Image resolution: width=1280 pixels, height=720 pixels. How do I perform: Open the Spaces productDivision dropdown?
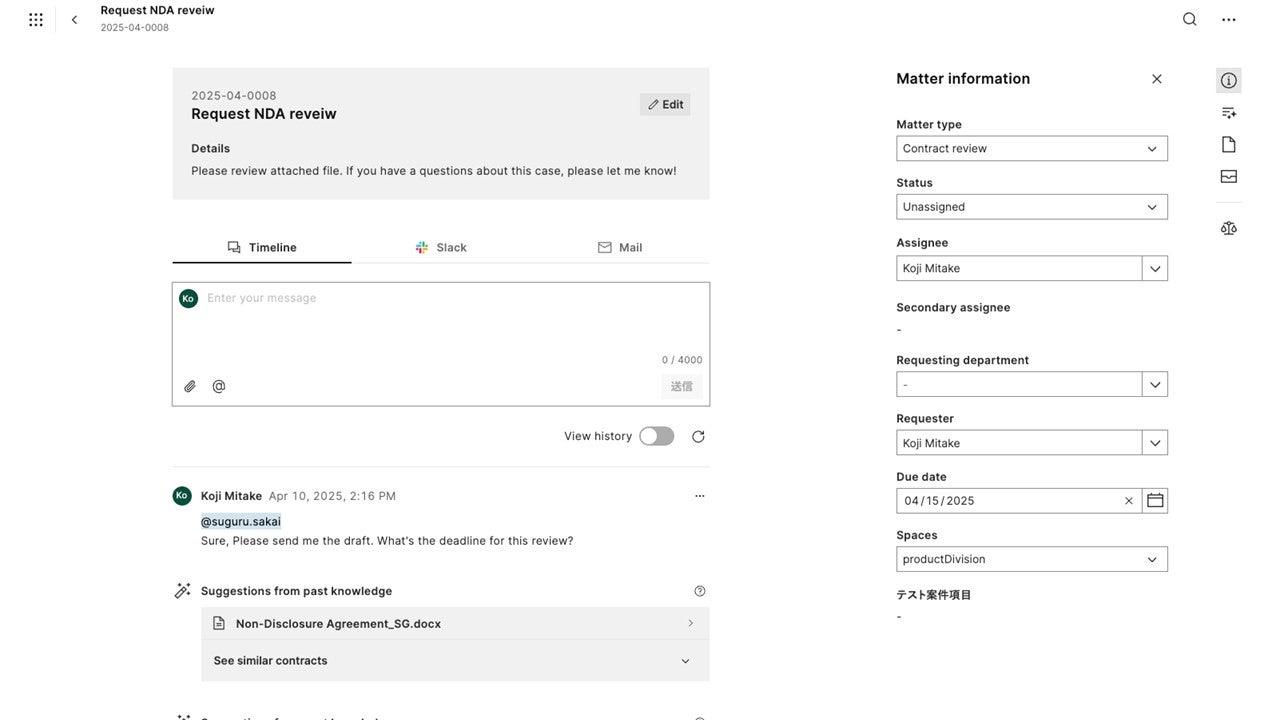click(1032, 559)
